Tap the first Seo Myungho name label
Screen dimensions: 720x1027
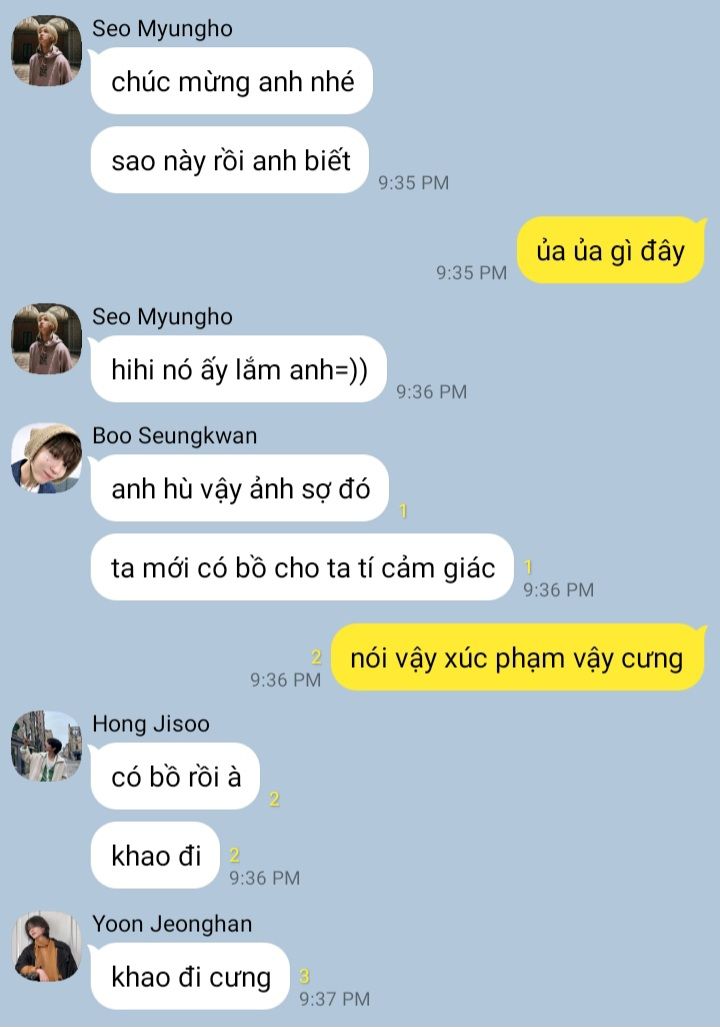pyautogui.click(x=162, y=29)
